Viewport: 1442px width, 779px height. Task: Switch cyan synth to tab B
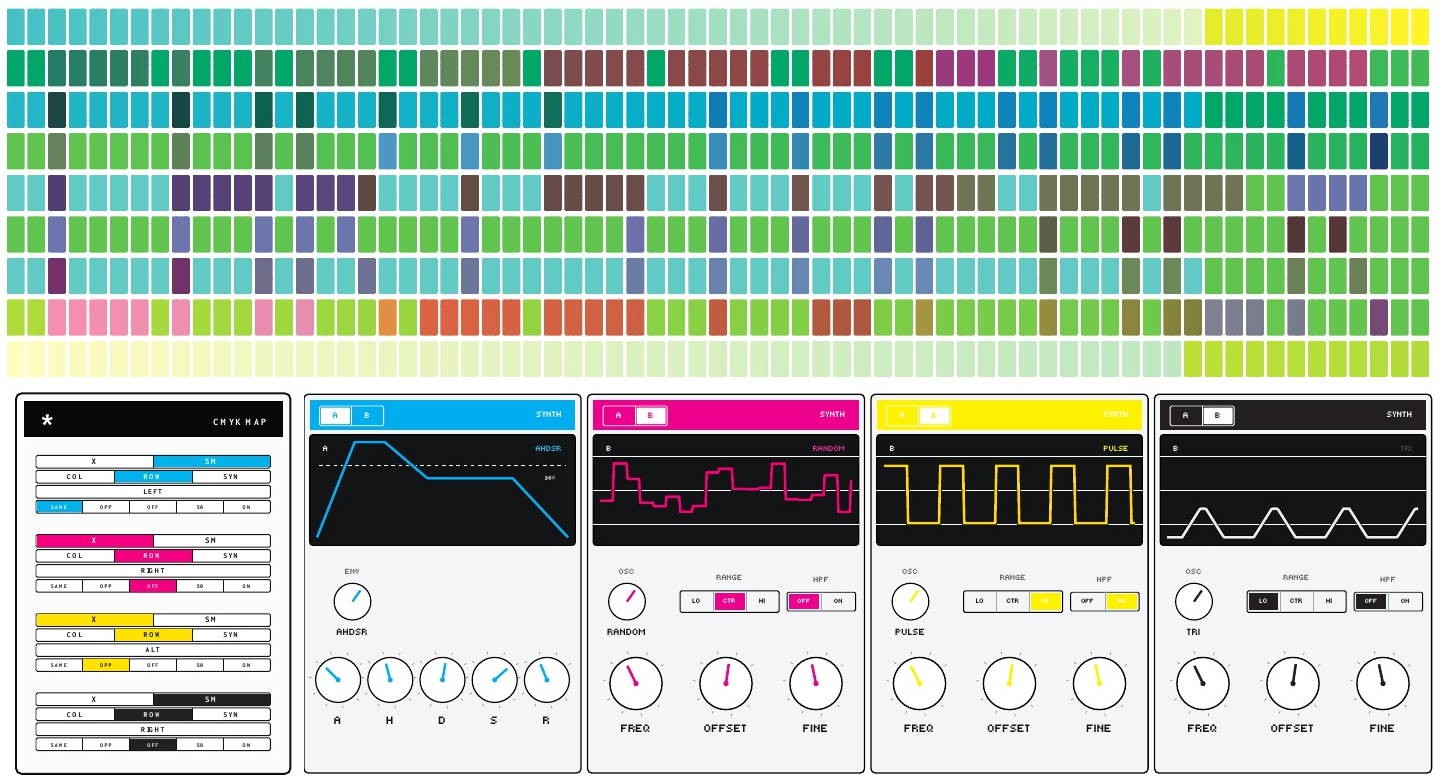366,415
